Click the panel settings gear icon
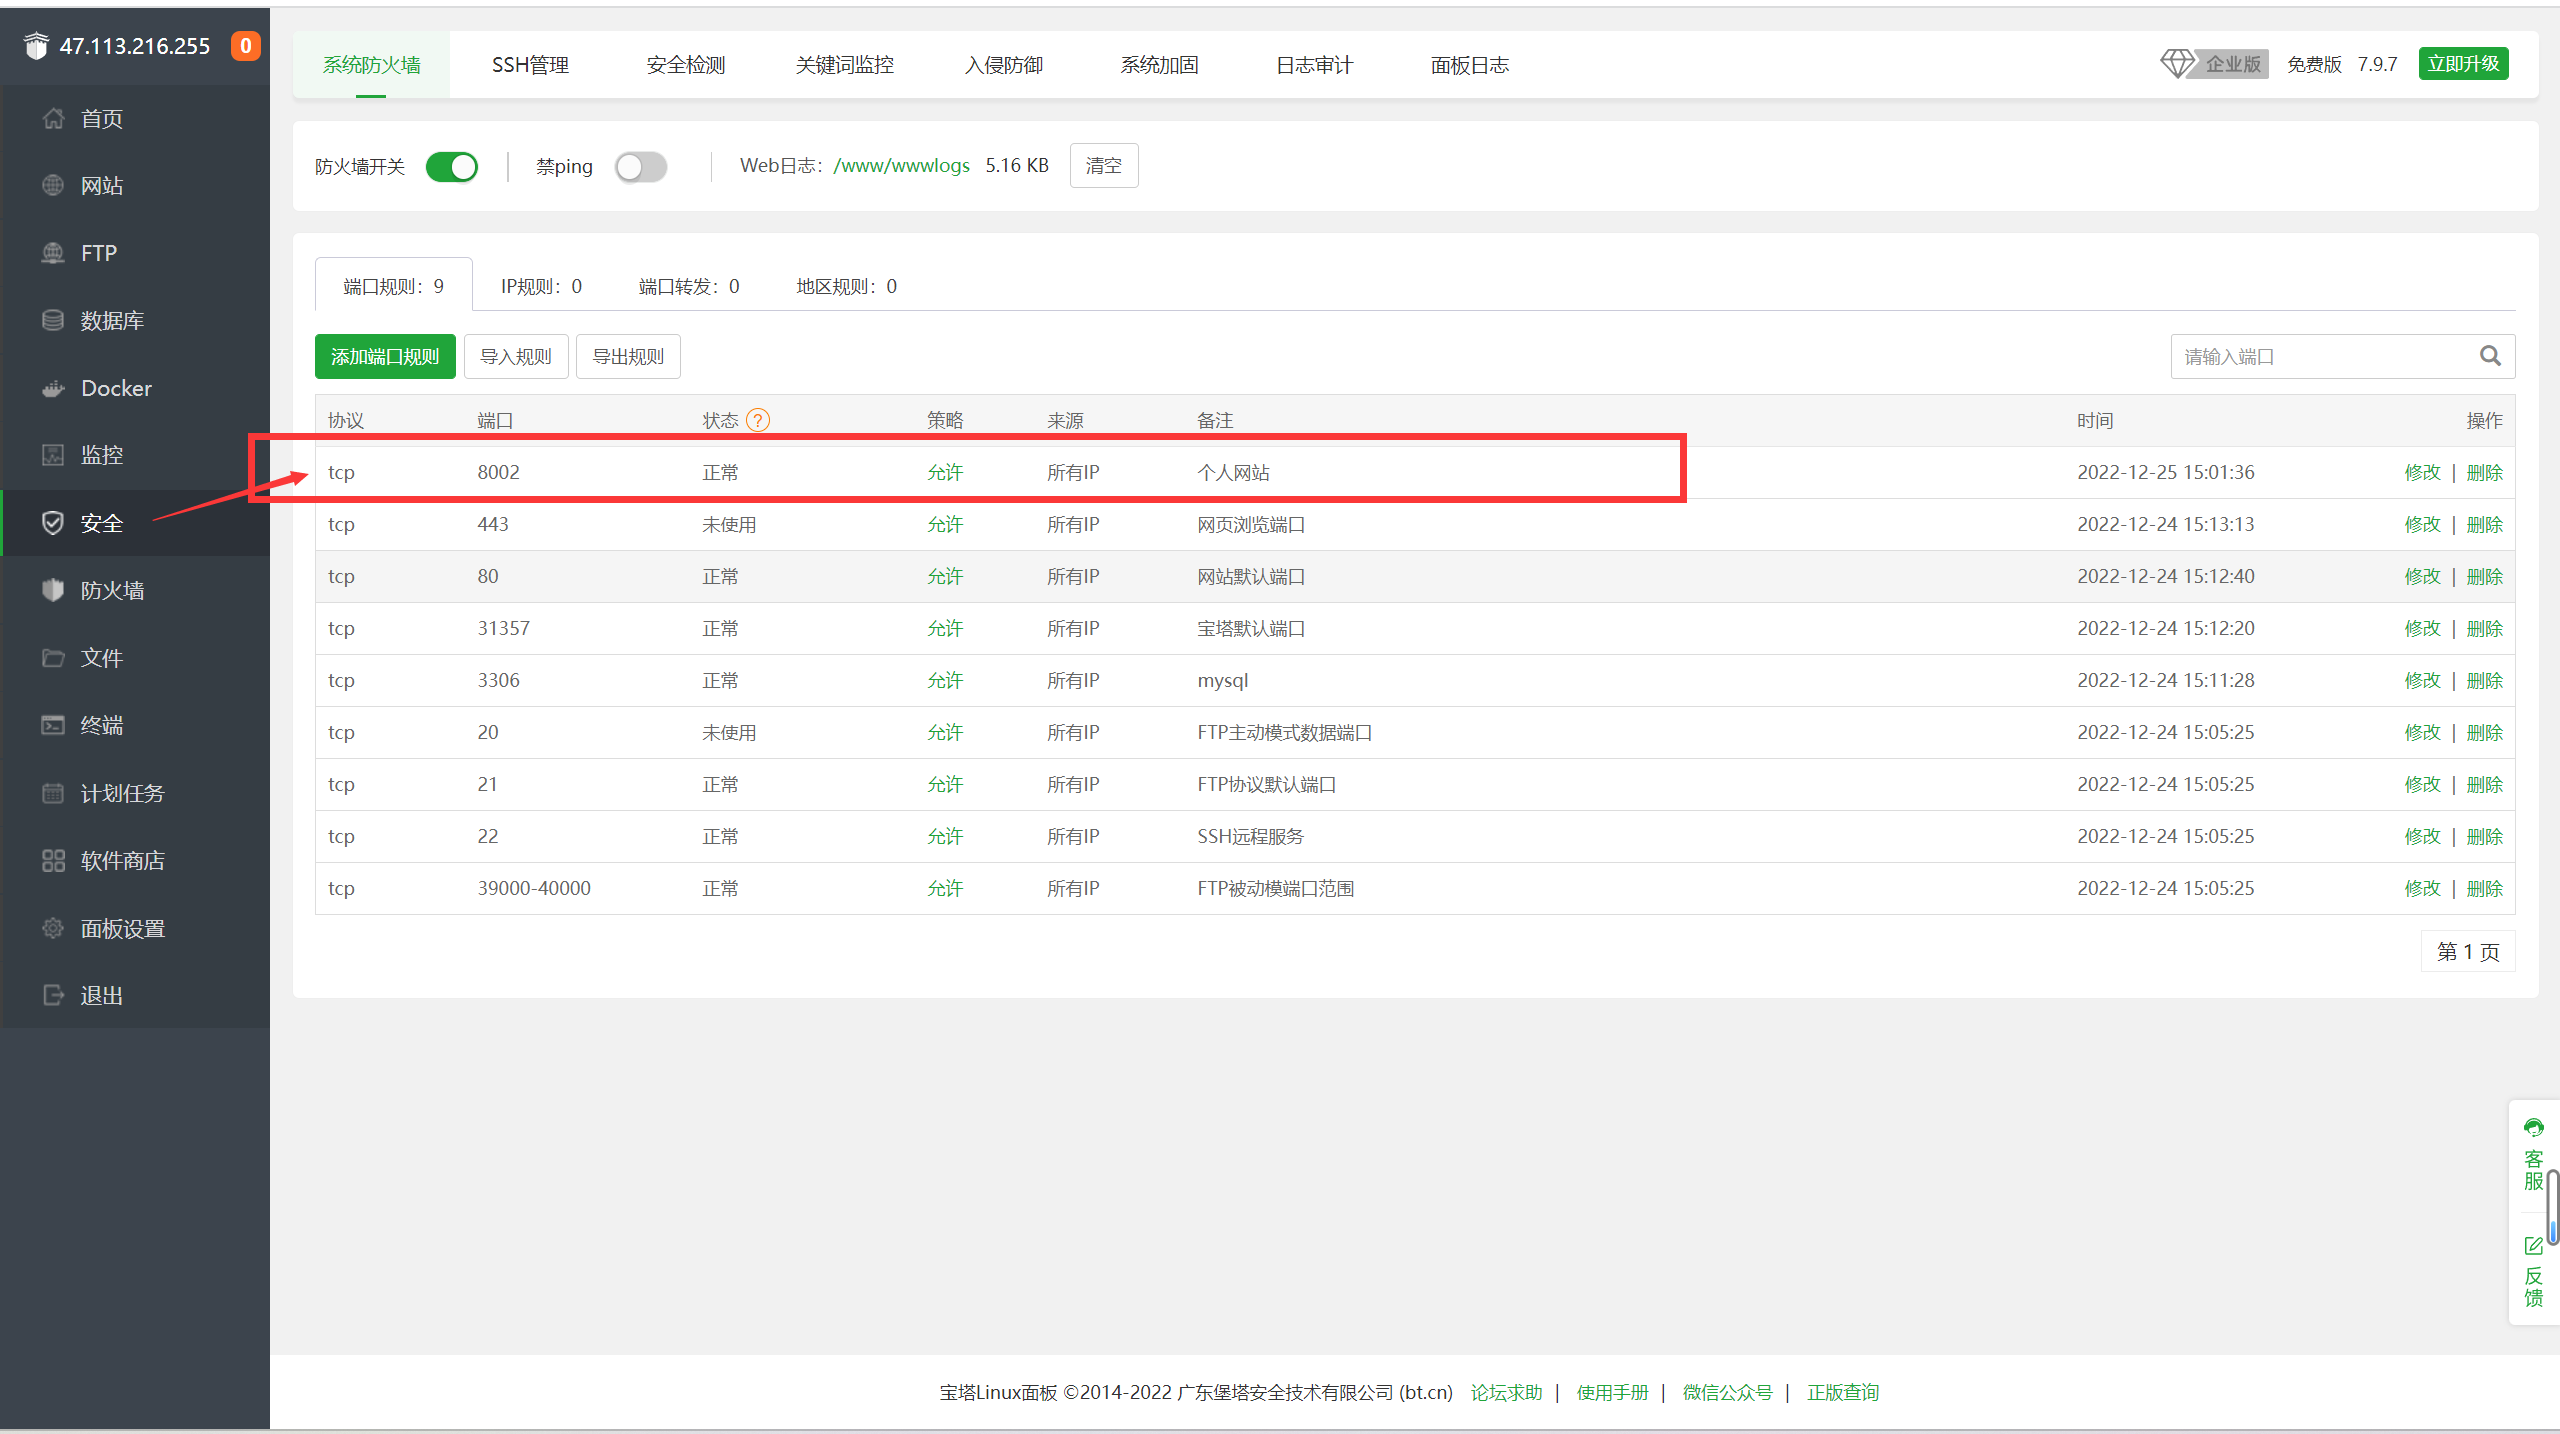Viewport: 2560px width, 1434px height. pos(53,928)
